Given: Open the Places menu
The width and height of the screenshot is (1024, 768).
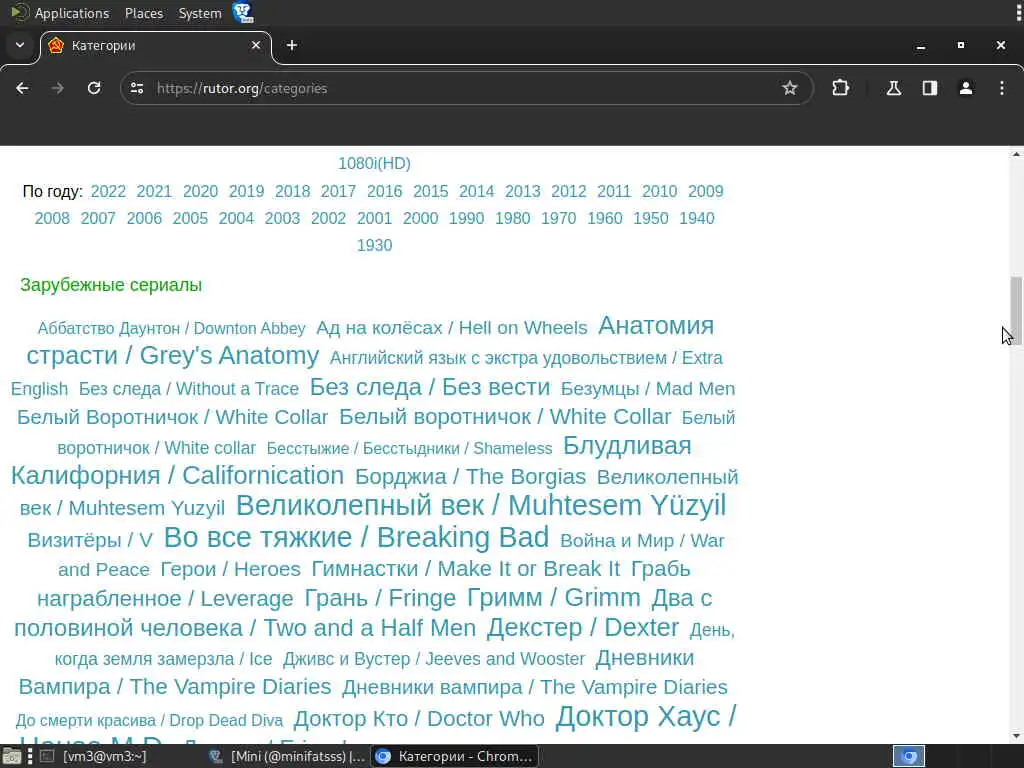Looking at the screenshot, I should 144,13.
